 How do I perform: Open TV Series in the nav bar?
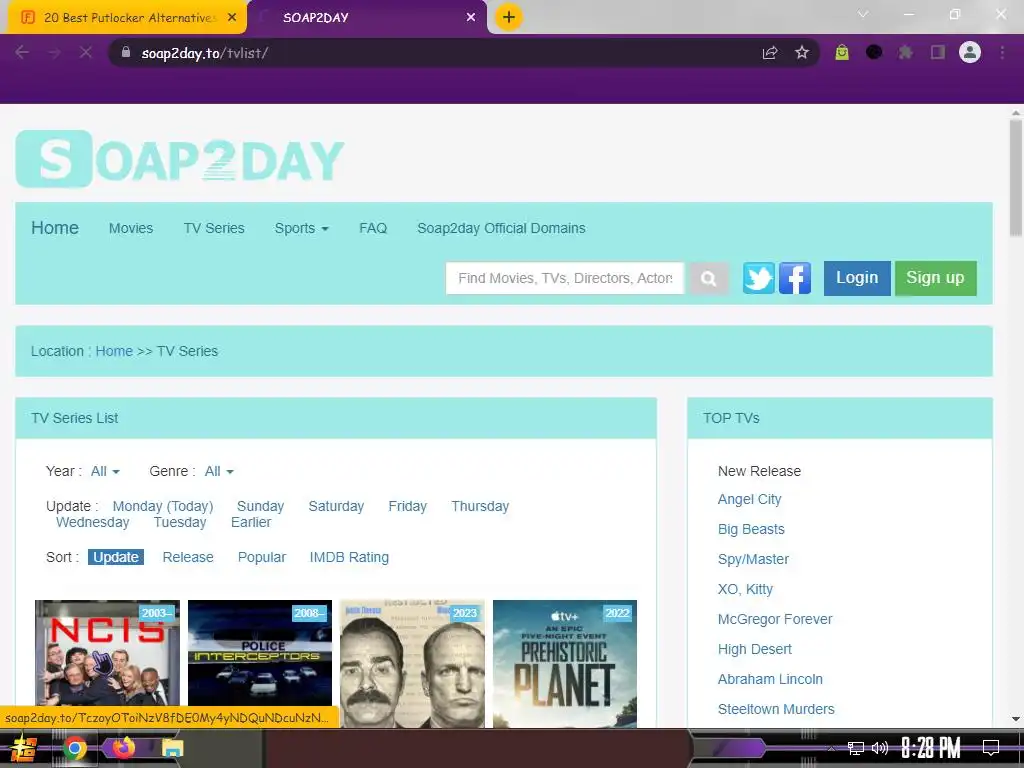coord(214,228)
